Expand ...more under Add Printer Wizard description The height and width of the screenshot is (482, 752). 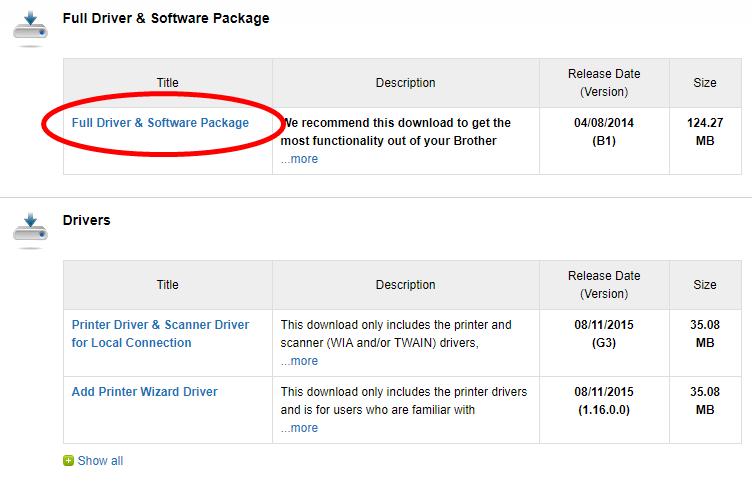[x=299, y=428]
